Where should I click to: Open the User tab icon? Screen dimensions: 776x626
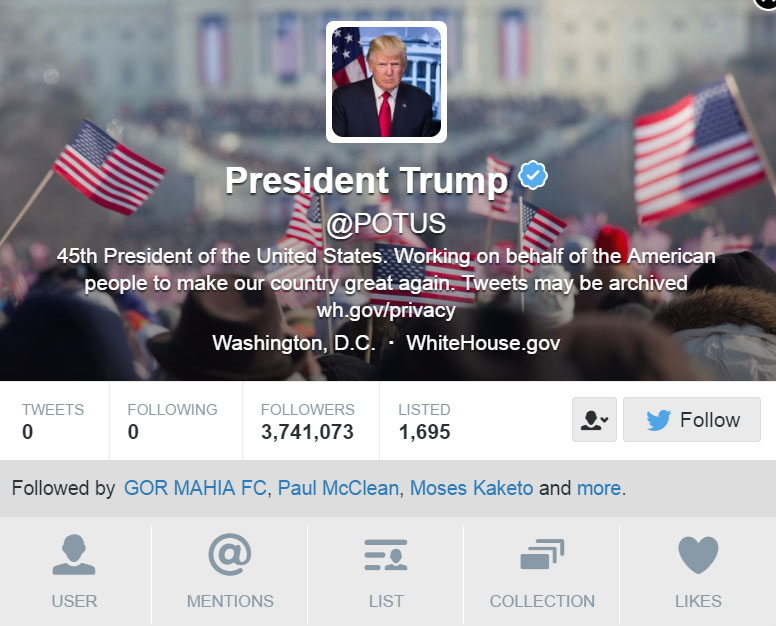[74, 554]
